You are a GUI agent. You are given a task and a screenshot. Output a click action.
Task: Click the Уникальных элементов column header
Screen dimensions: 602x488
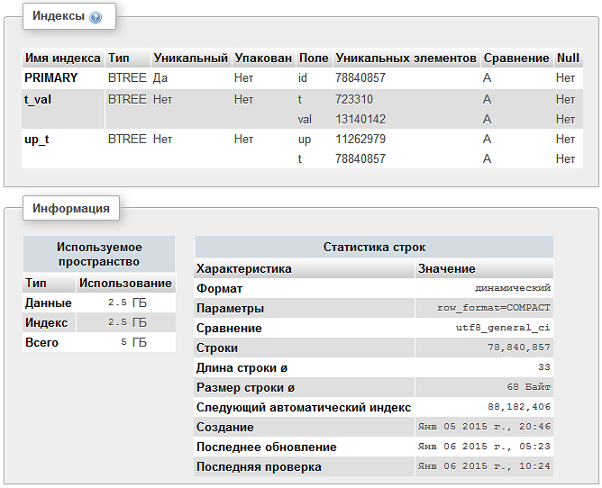click(406, 58)
